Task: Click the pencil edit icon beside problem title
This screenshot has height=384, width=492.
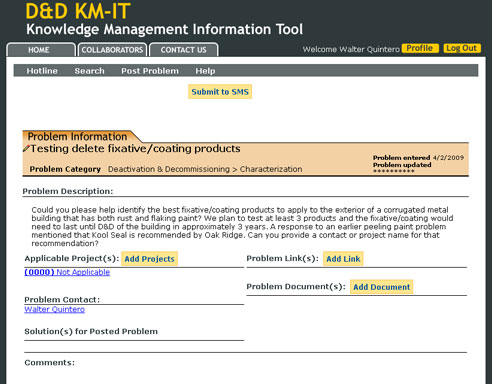Action: pyautogui.click(x=26, y=148)
